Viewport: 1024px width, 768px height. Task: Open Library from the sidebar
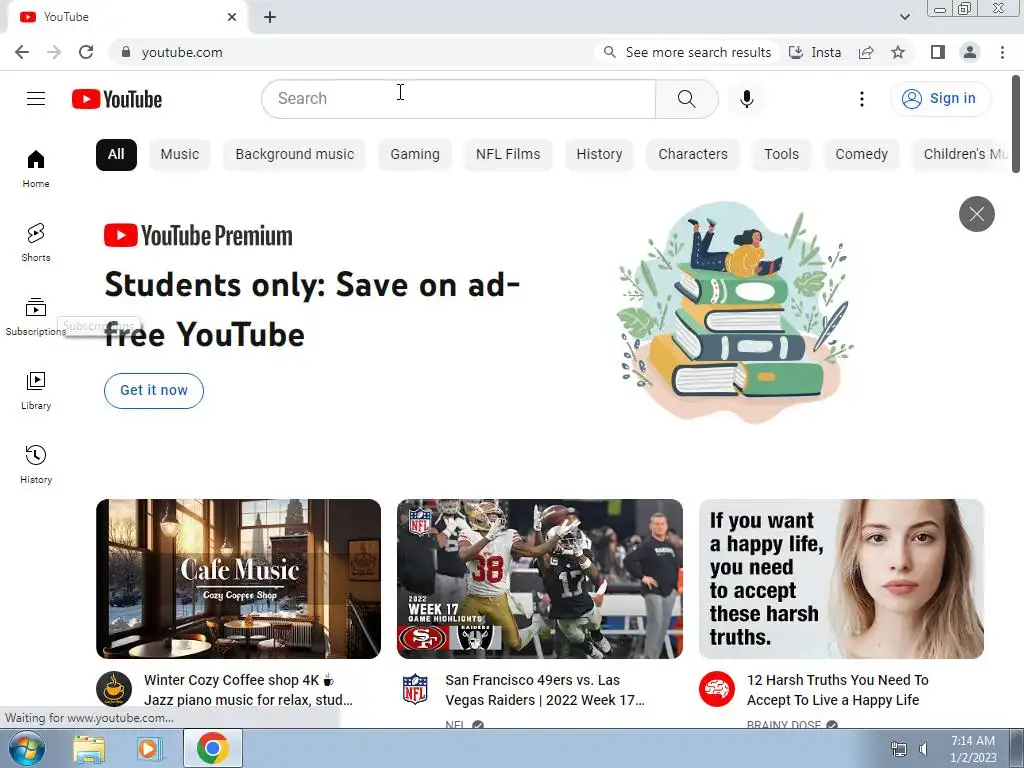(36, 390)
